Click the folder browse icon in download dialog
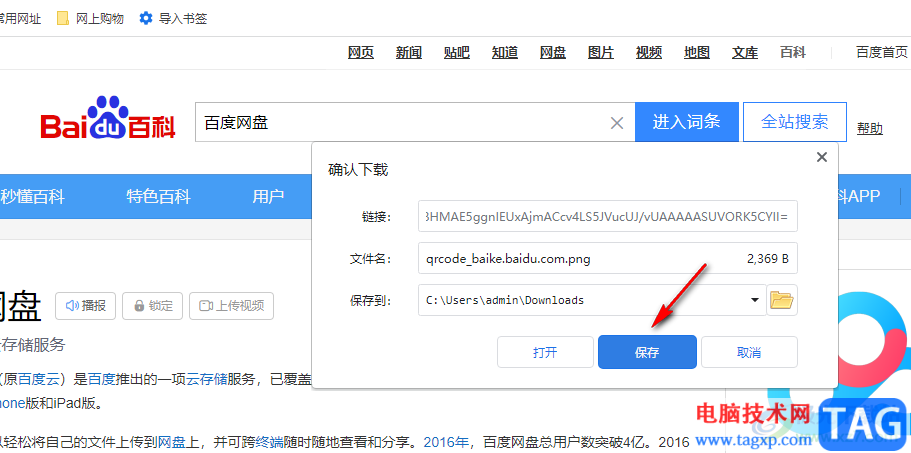The width and height of the screenshot is (911, 453). 781,300
